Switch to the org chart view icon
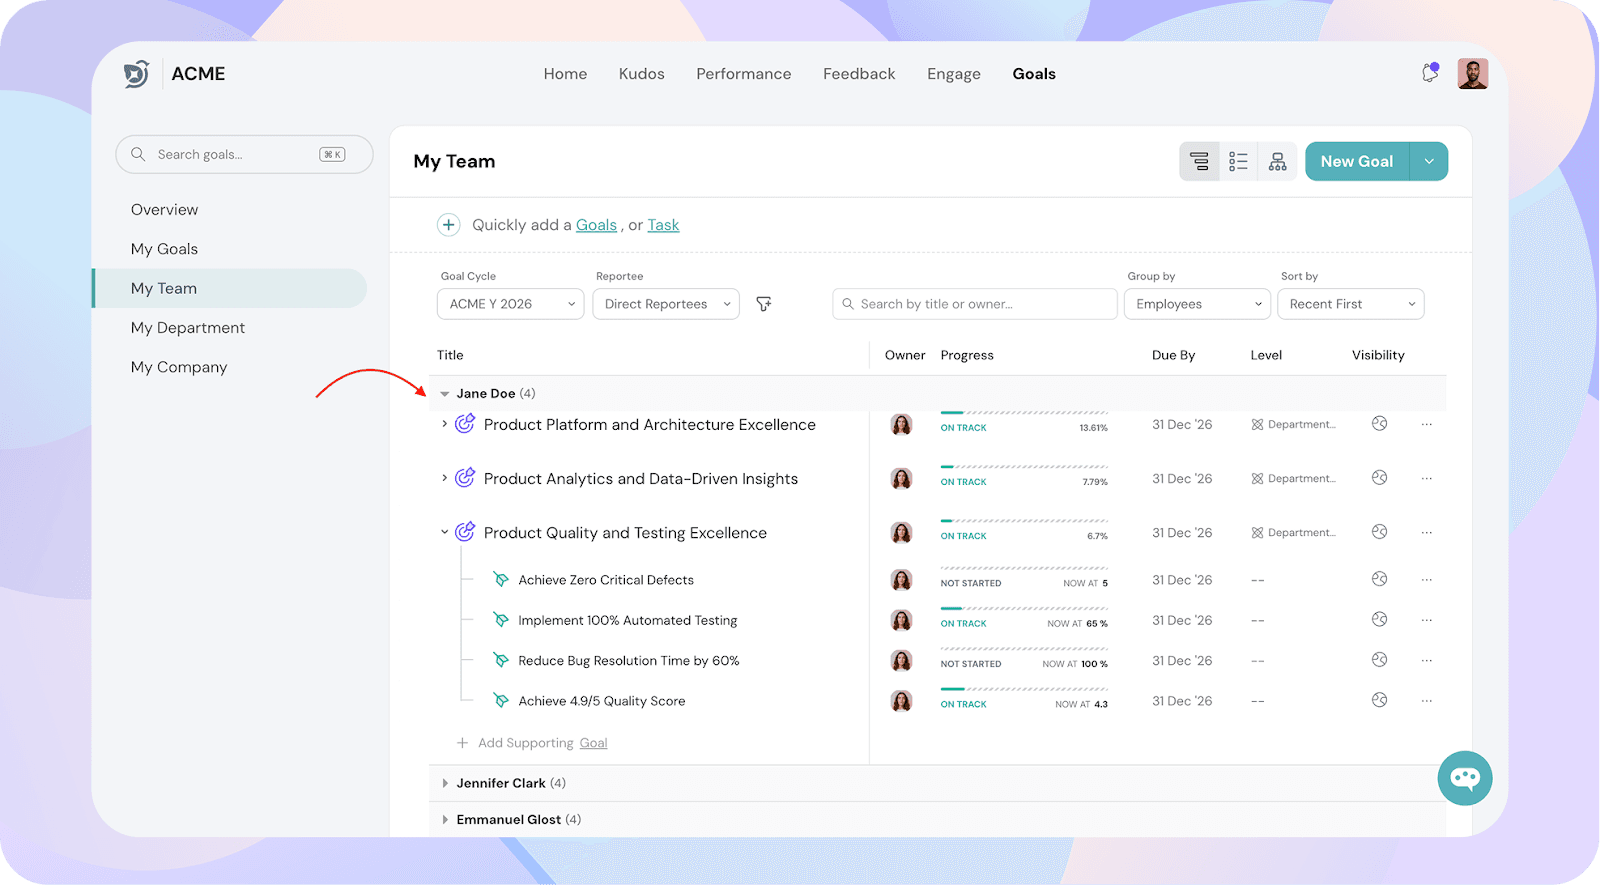 1277,162
